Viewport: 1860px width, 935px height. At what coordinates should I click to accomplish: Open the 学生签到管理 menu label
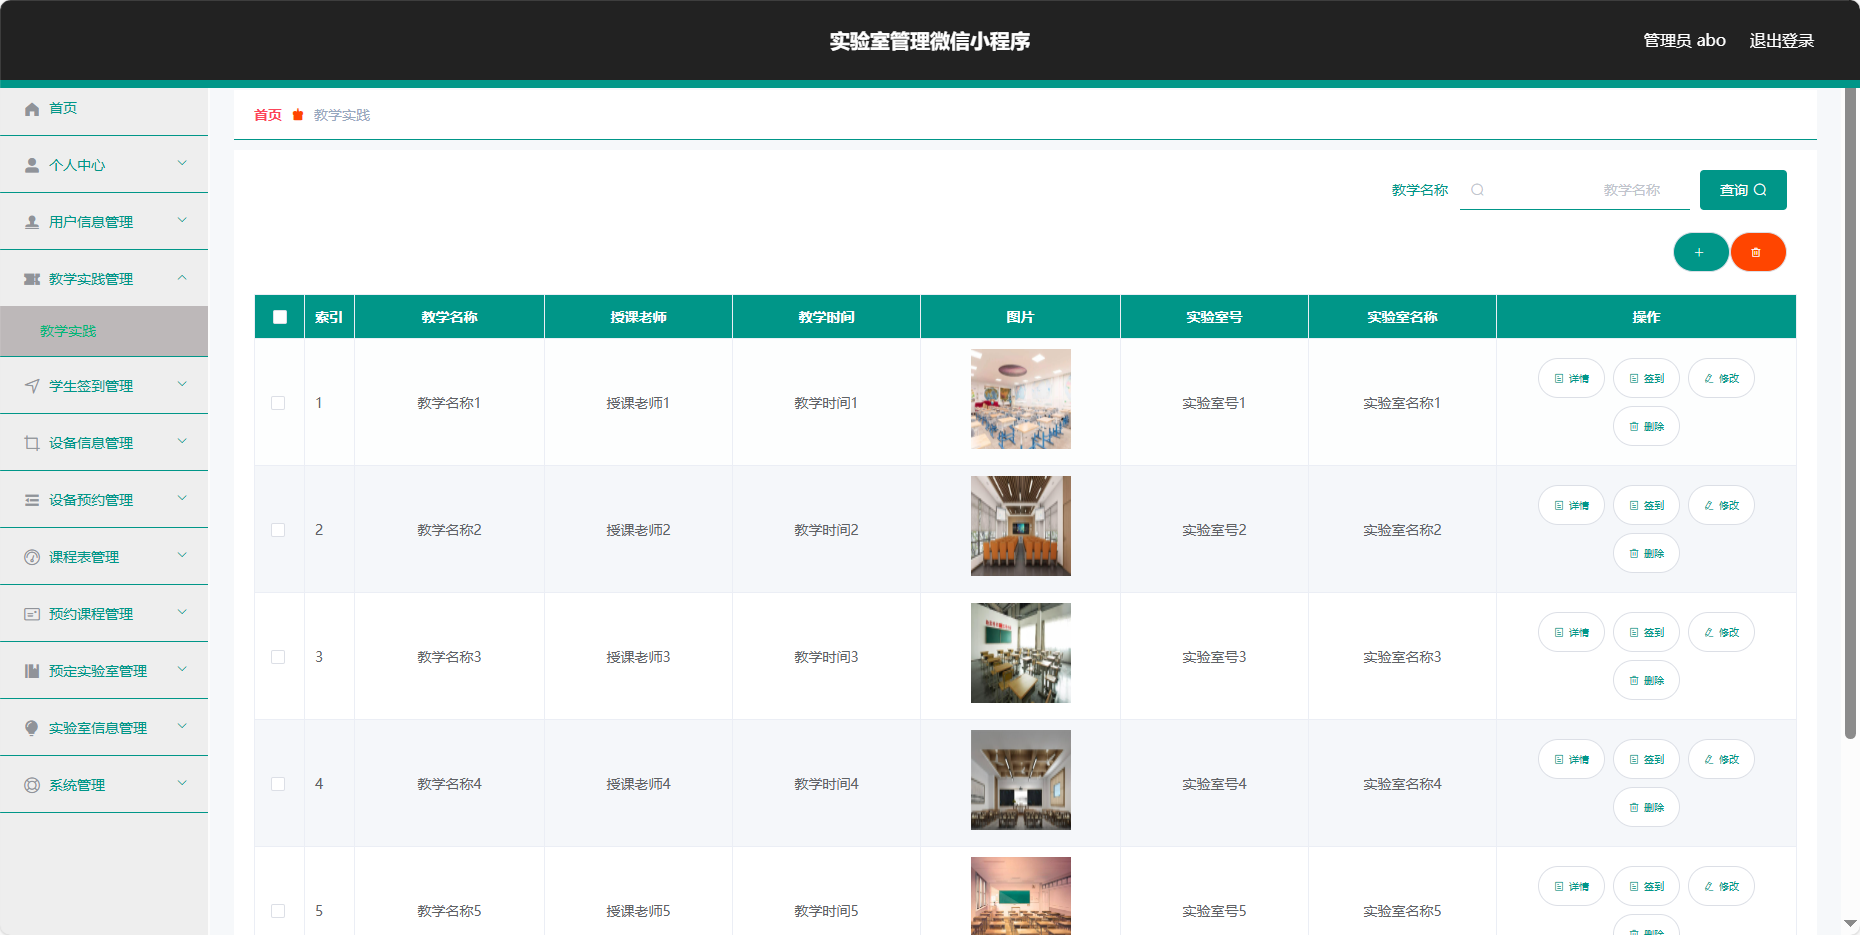[x=91, y=386]
